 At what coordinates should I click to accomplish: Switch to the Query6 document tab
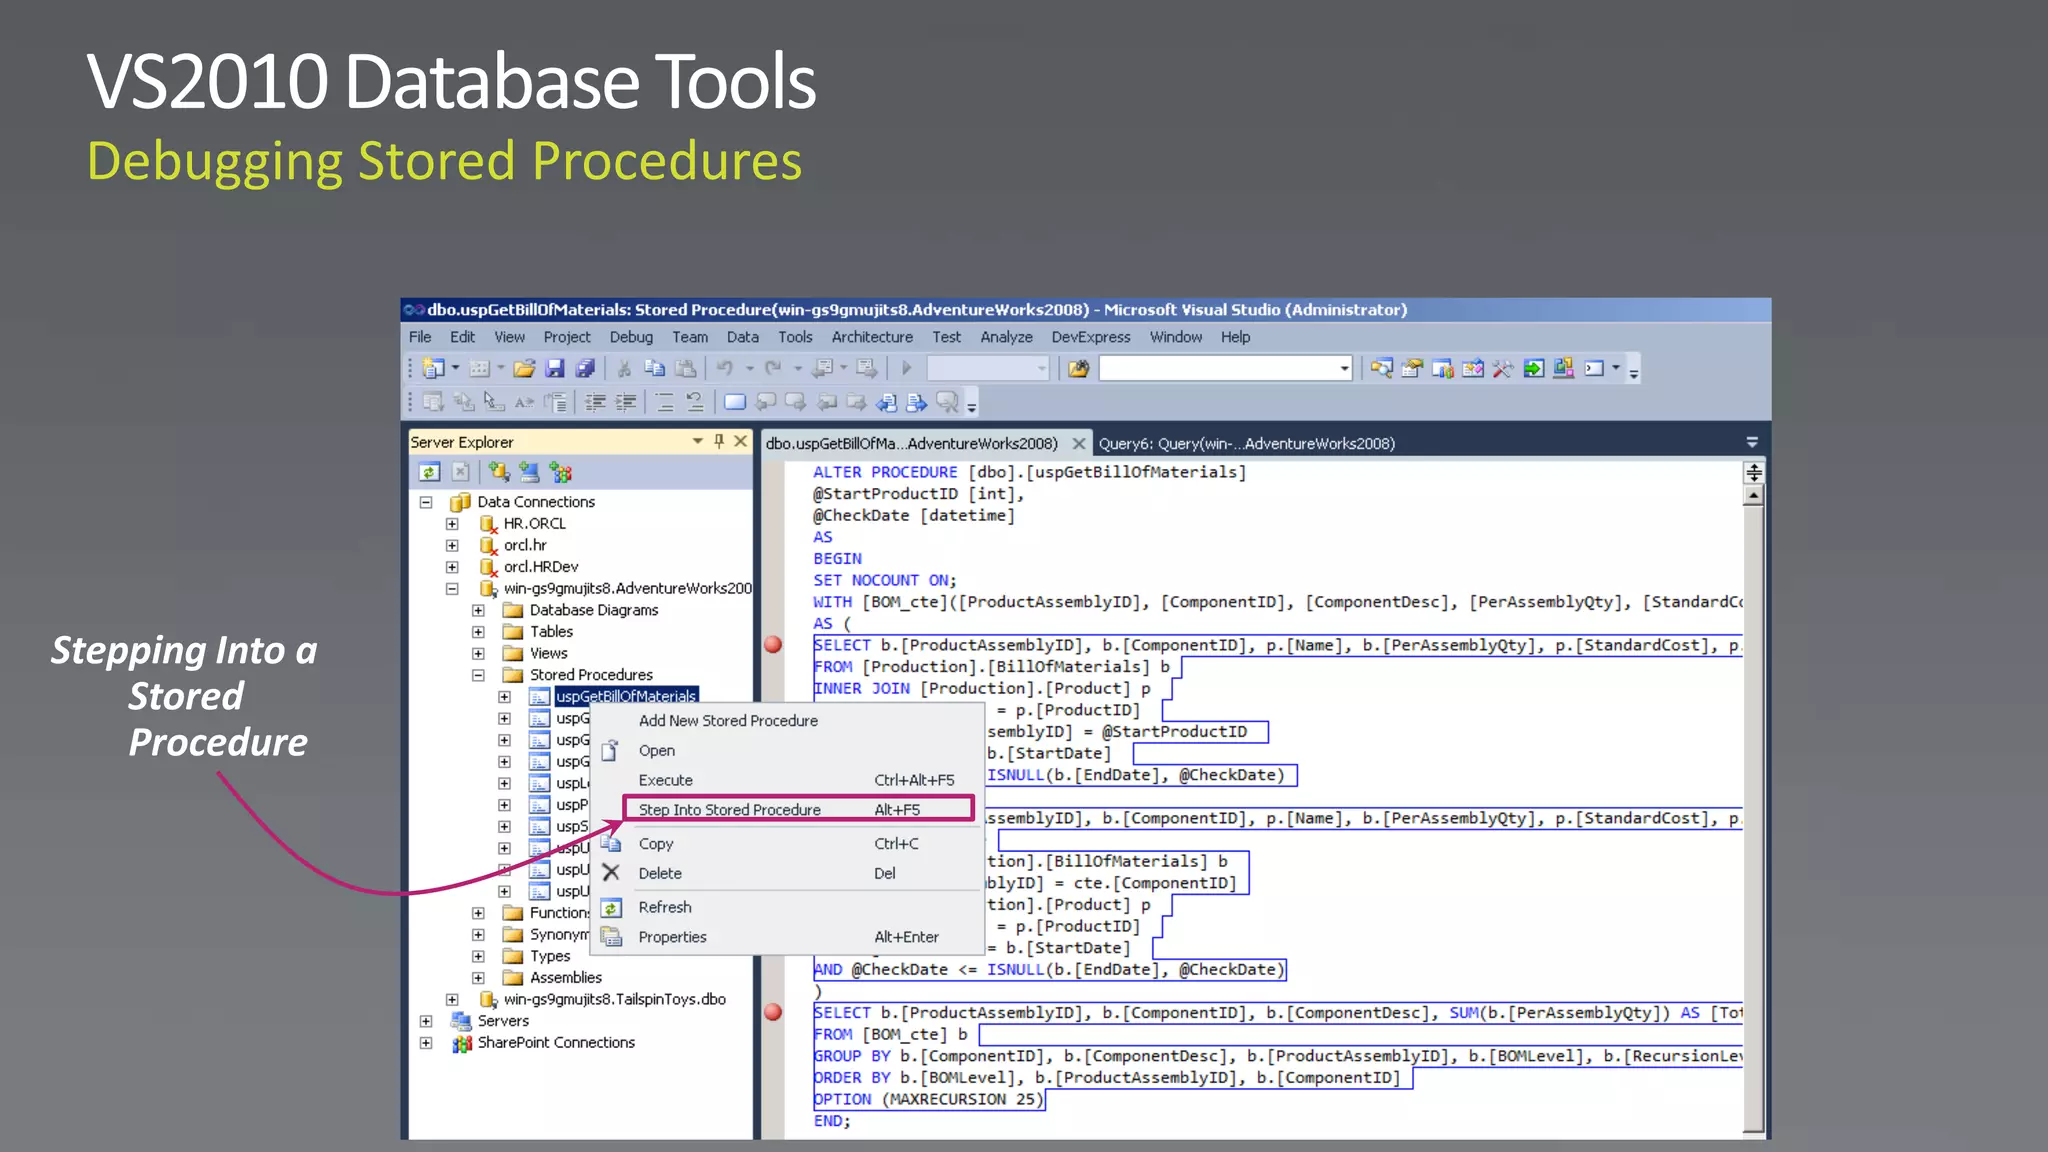[1246, 443]
